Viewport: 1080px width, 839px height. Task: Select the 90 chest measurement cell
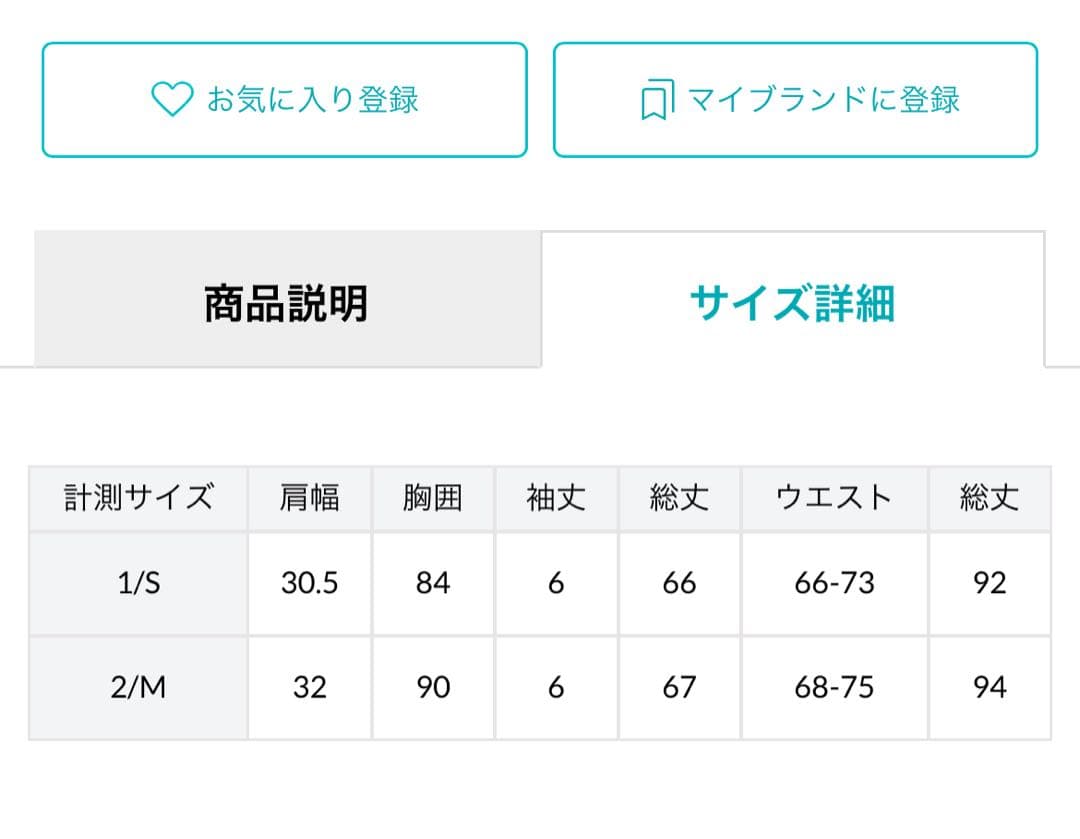pyautogui.click(x=433, y=688)
